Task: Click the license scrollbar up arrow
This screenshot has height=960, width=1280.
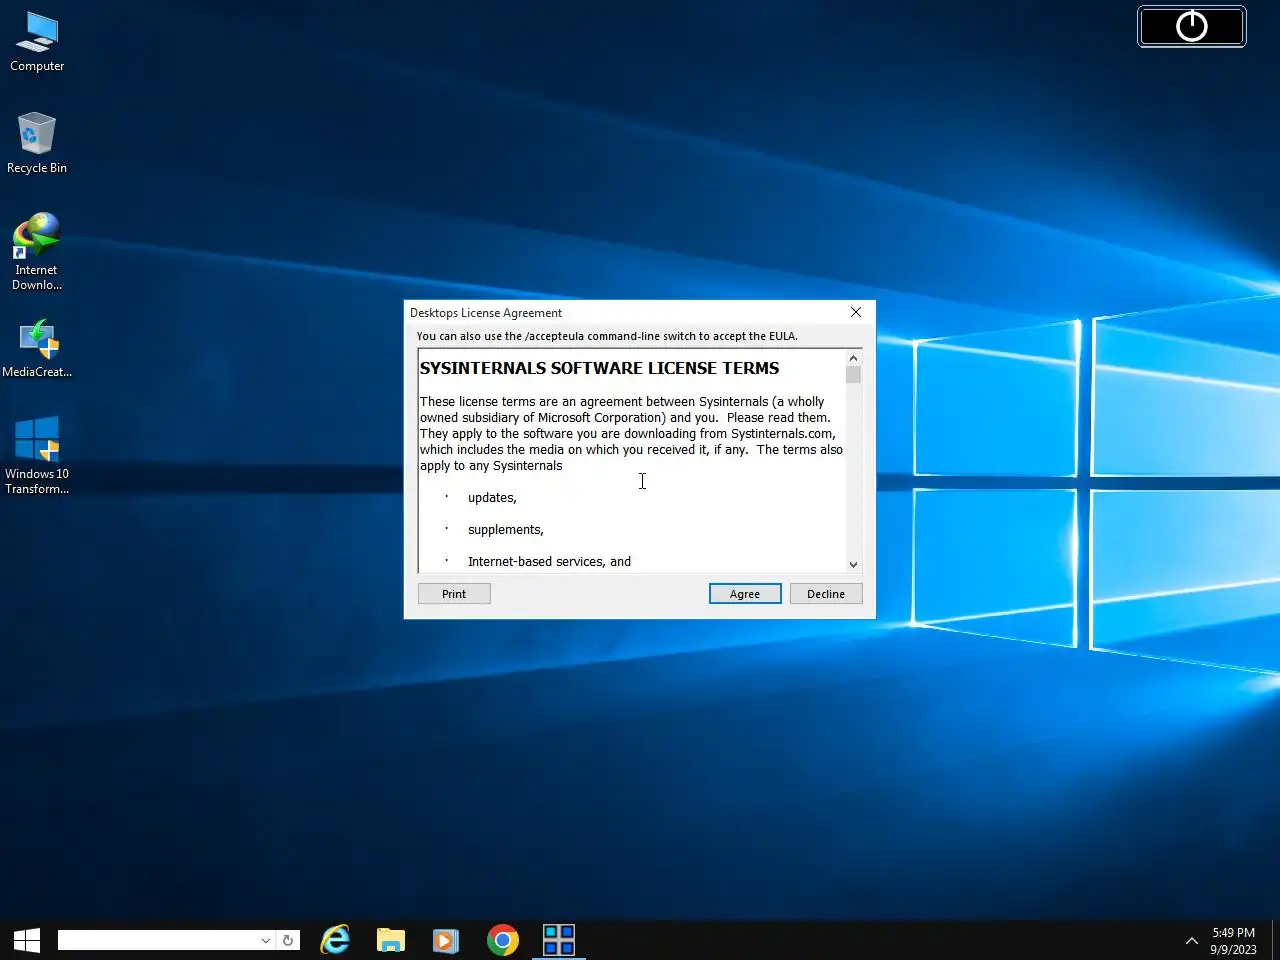Action: [x=853, y=358]
